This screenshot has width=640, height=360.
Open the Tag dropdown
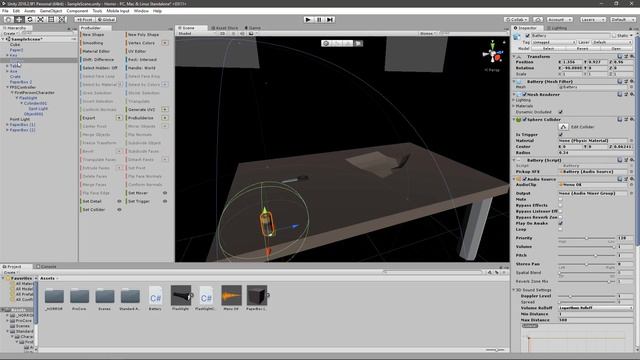(553, 42)
